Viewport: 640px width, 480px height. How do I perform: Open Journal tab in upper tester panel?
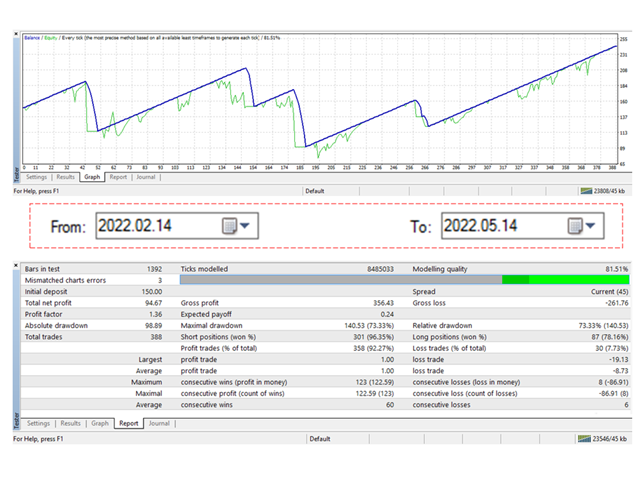[146, 177]
